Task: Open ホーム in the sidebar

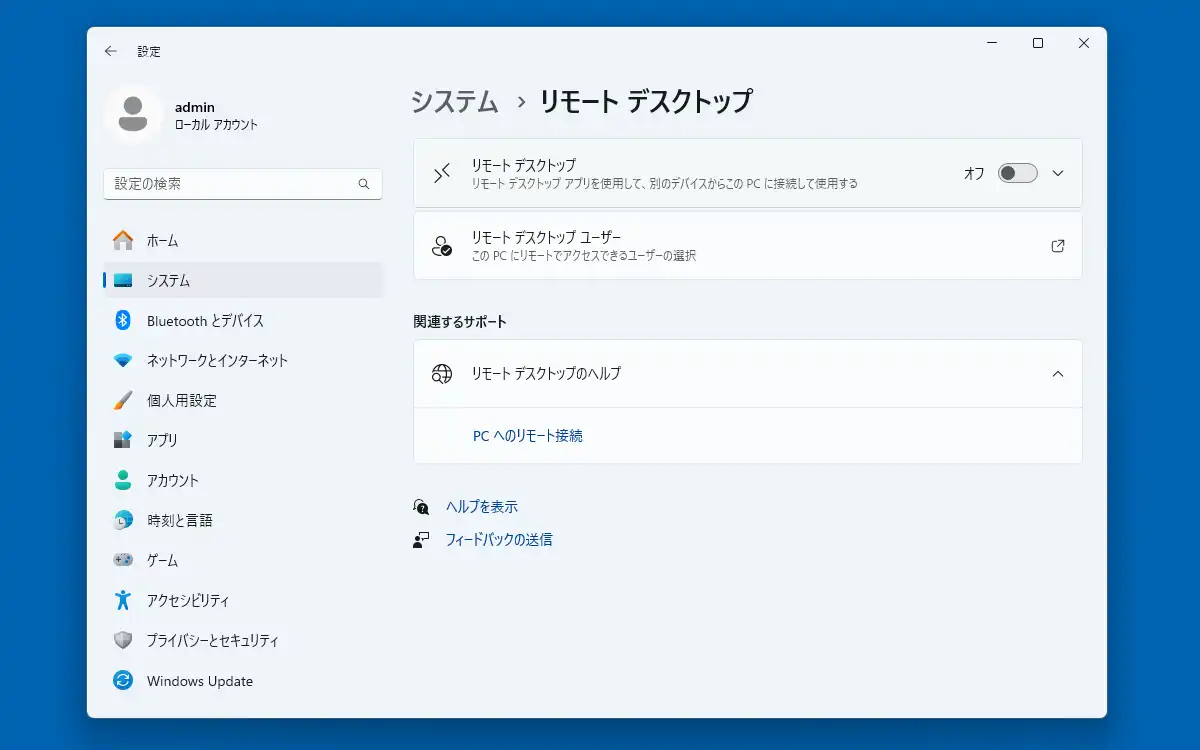Action: [x=243, y=240]
